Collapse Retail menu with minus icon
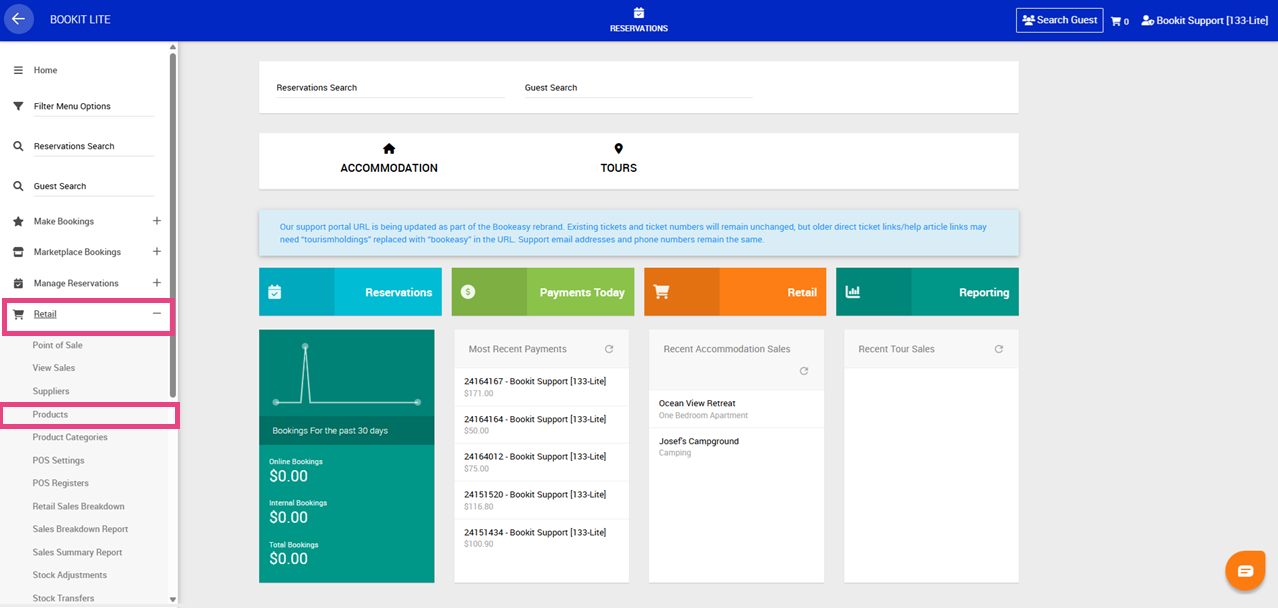Viewport: 1278px width, 608px height. click(x=157, y=314)
